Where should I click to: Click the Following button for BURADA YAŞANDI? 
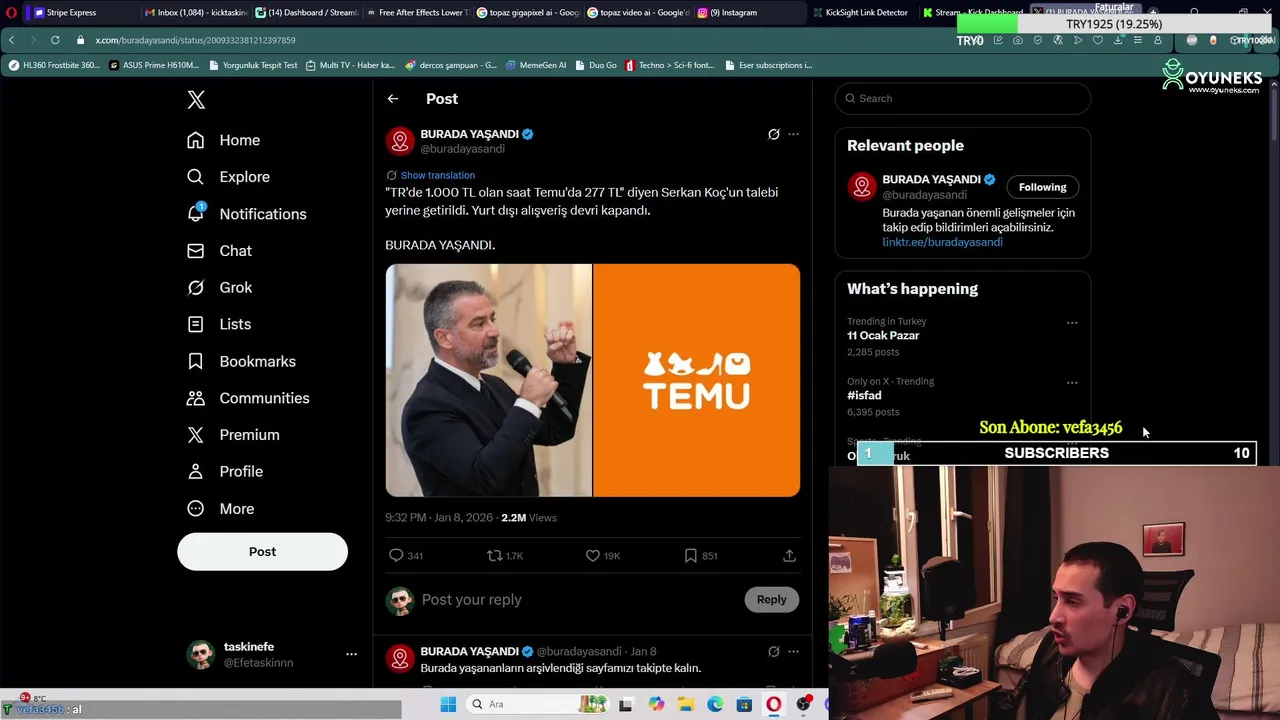coord(1042,187)
